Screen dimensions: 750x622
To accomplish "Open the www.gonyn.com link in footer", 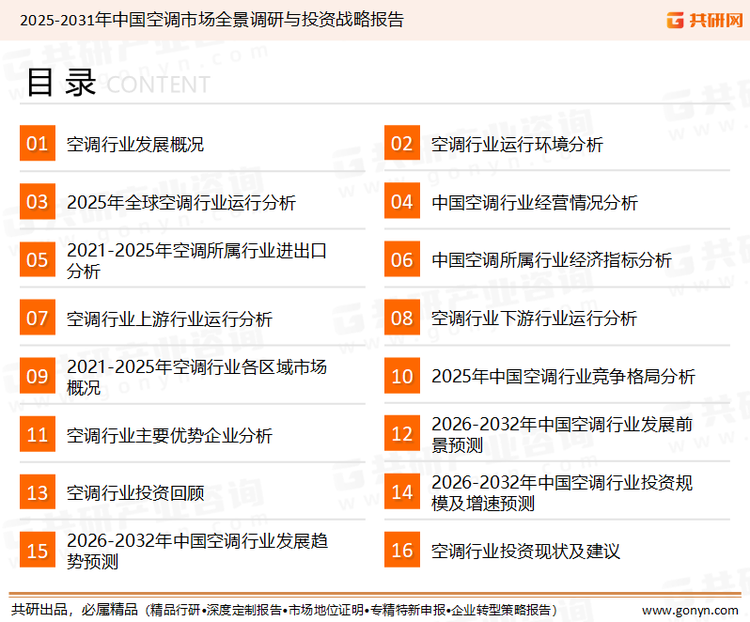I will pyautogui.click(x=690, y=611).
